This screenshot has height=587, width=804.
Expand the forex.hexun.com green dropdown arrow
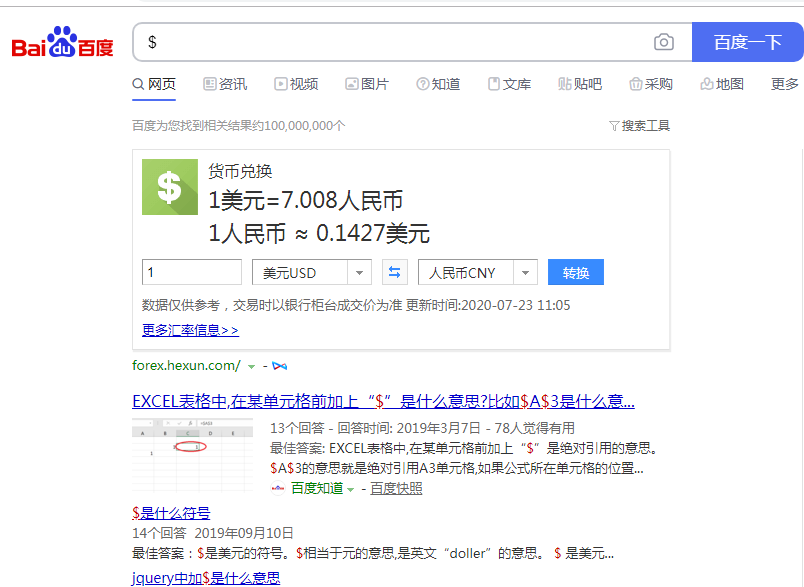click(x=251, y=367)
